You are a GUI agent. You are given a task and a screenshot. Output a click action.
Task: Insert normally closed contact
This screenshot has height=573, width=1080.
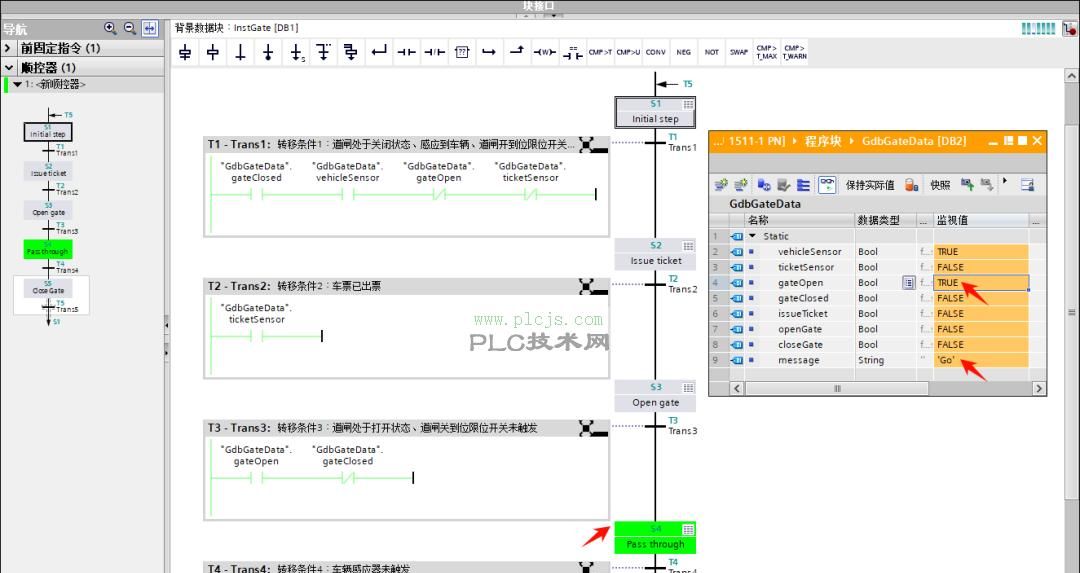click(x=435, y=52)
